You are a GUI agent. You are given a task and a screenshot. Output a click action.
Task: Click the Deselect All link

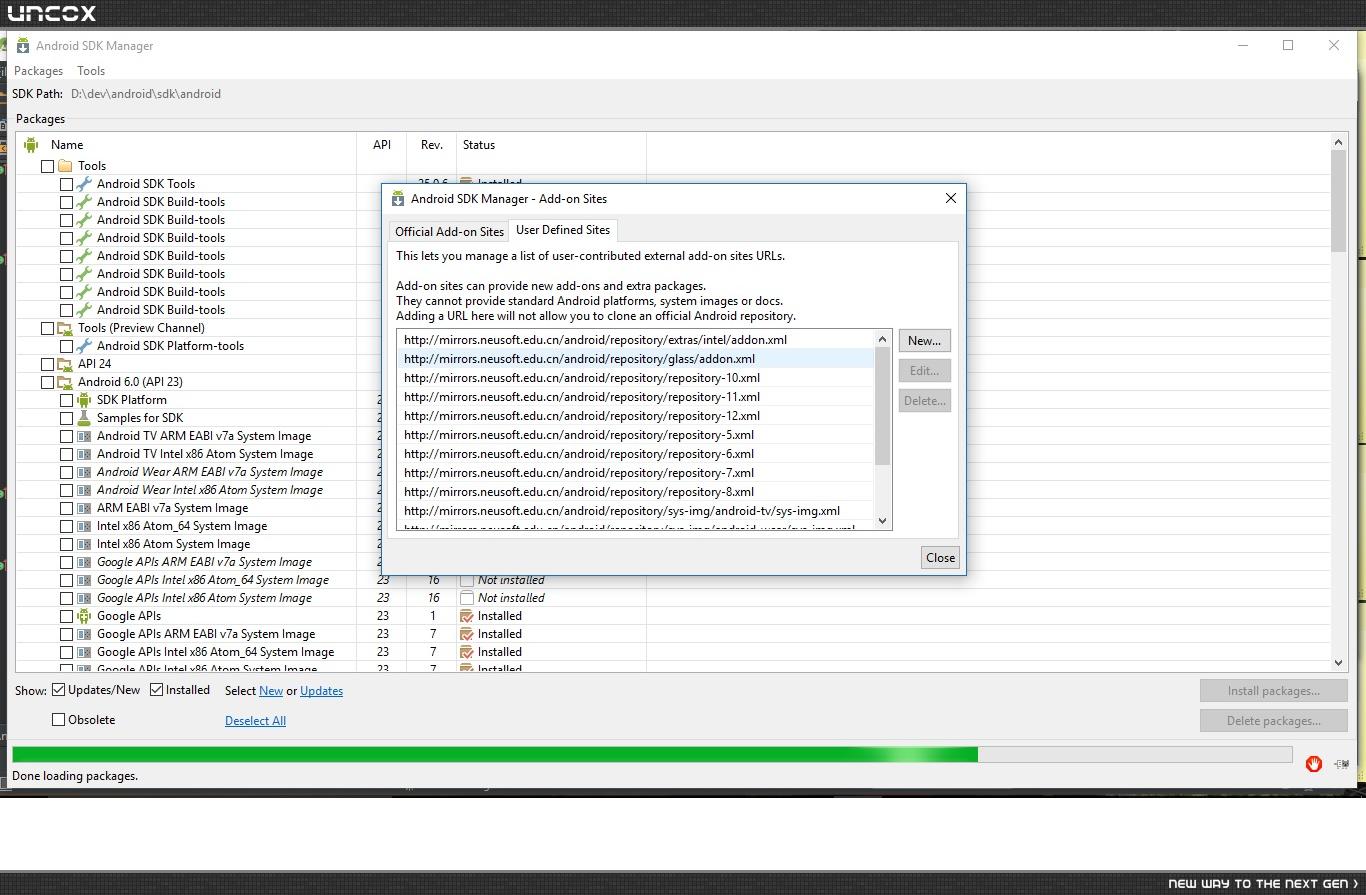(x=255, y=721)
